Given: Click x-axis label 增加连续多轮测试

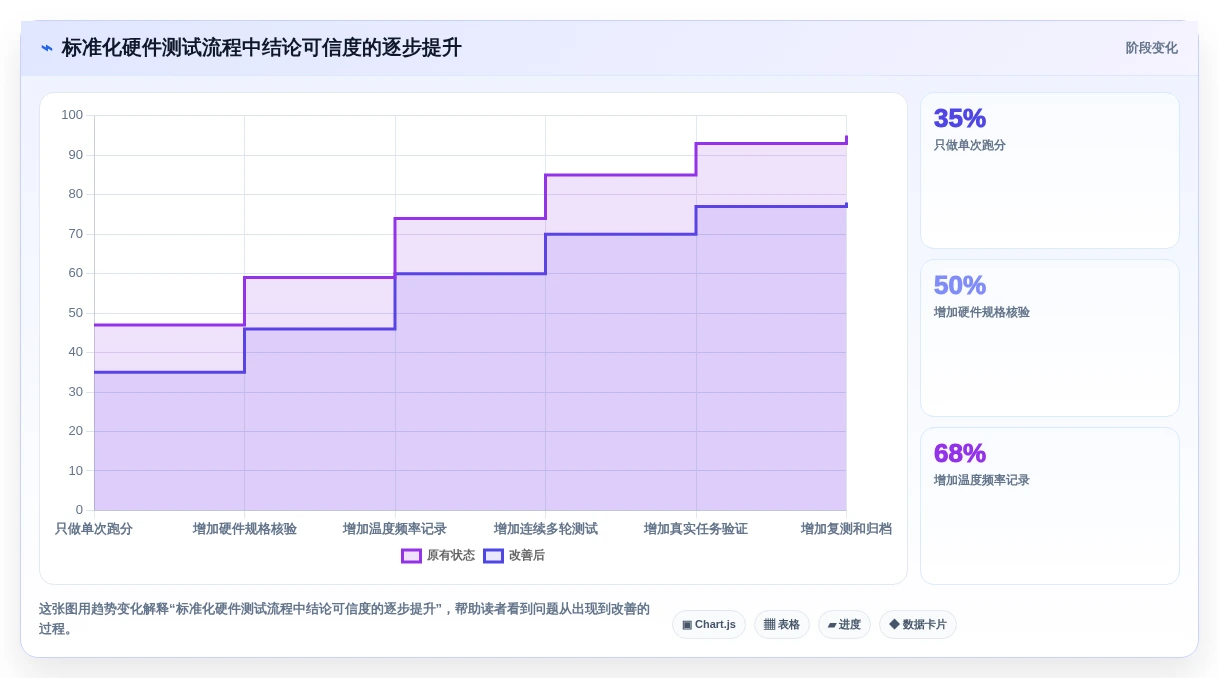Looking at the screenshot, I should [546, 529].
